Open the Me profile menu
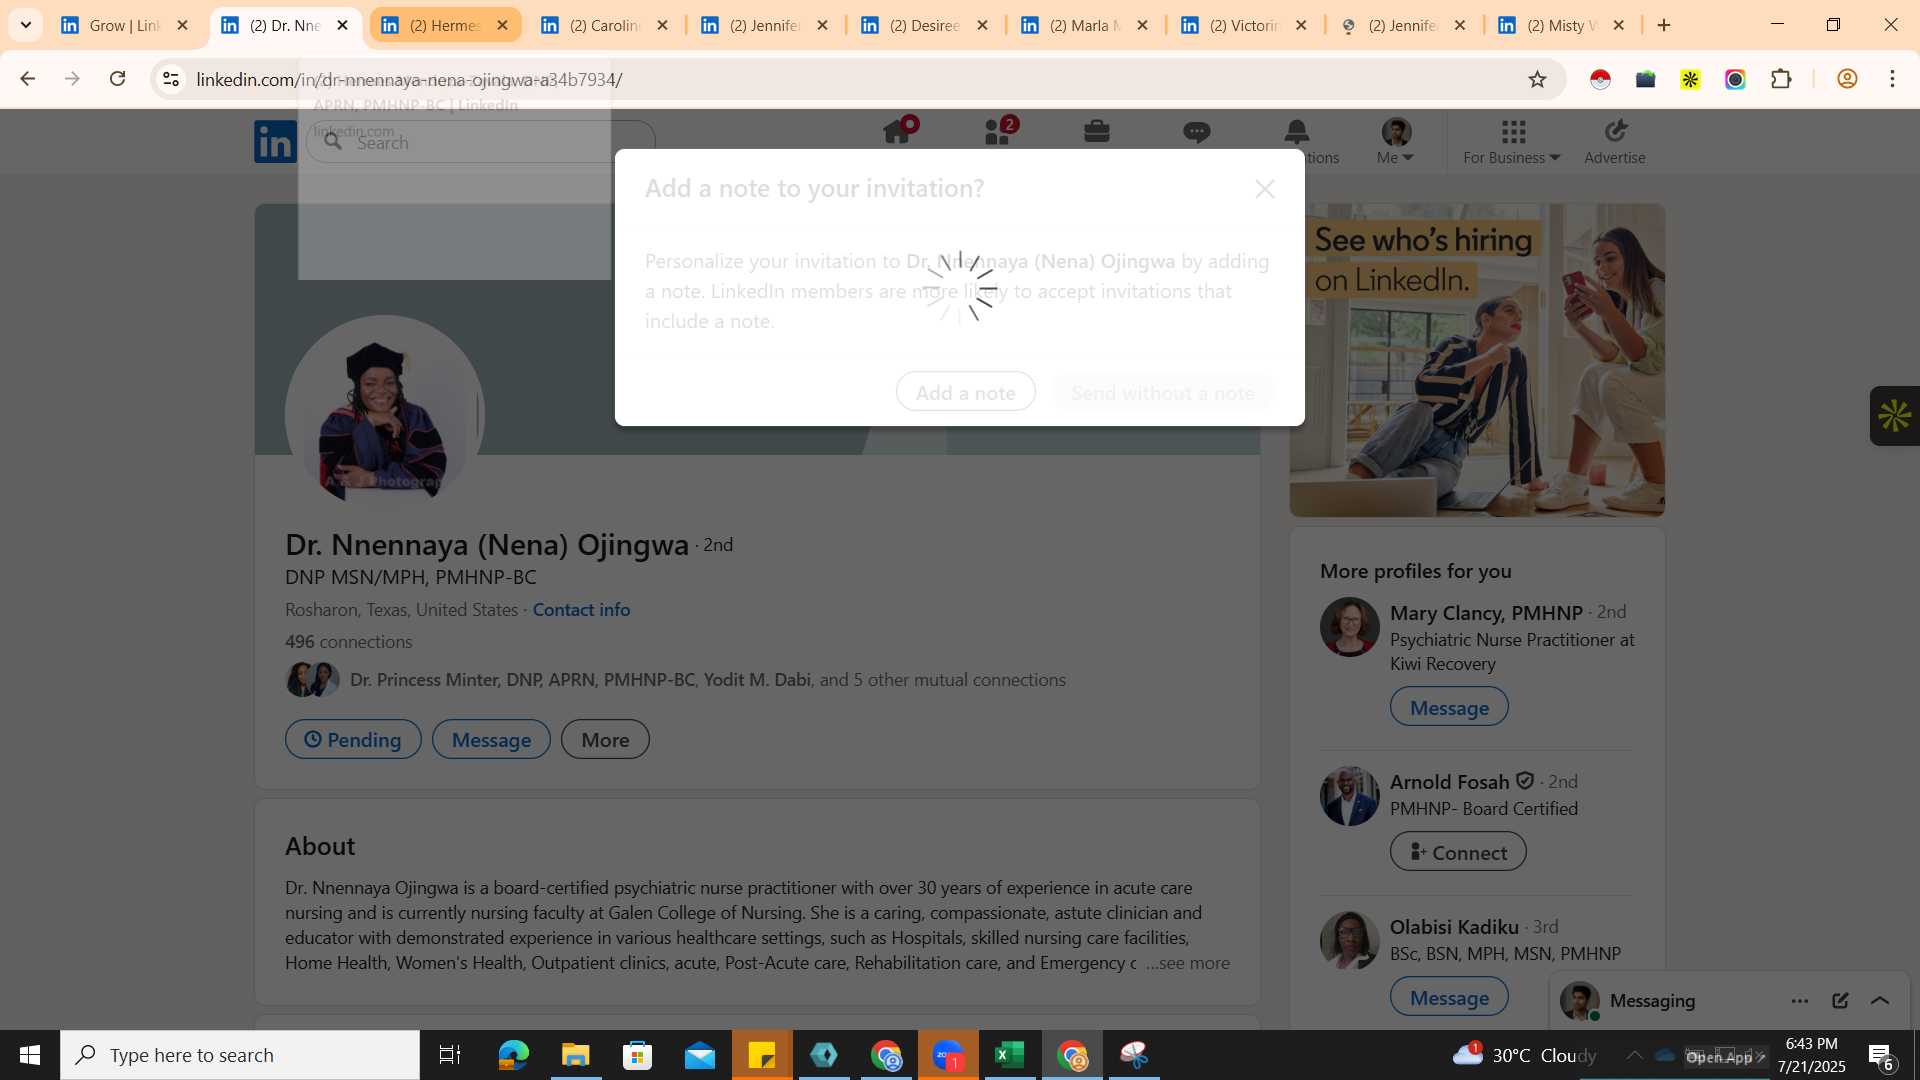This screenshot has height=1080, width=1920. [x=1396, y=141]
